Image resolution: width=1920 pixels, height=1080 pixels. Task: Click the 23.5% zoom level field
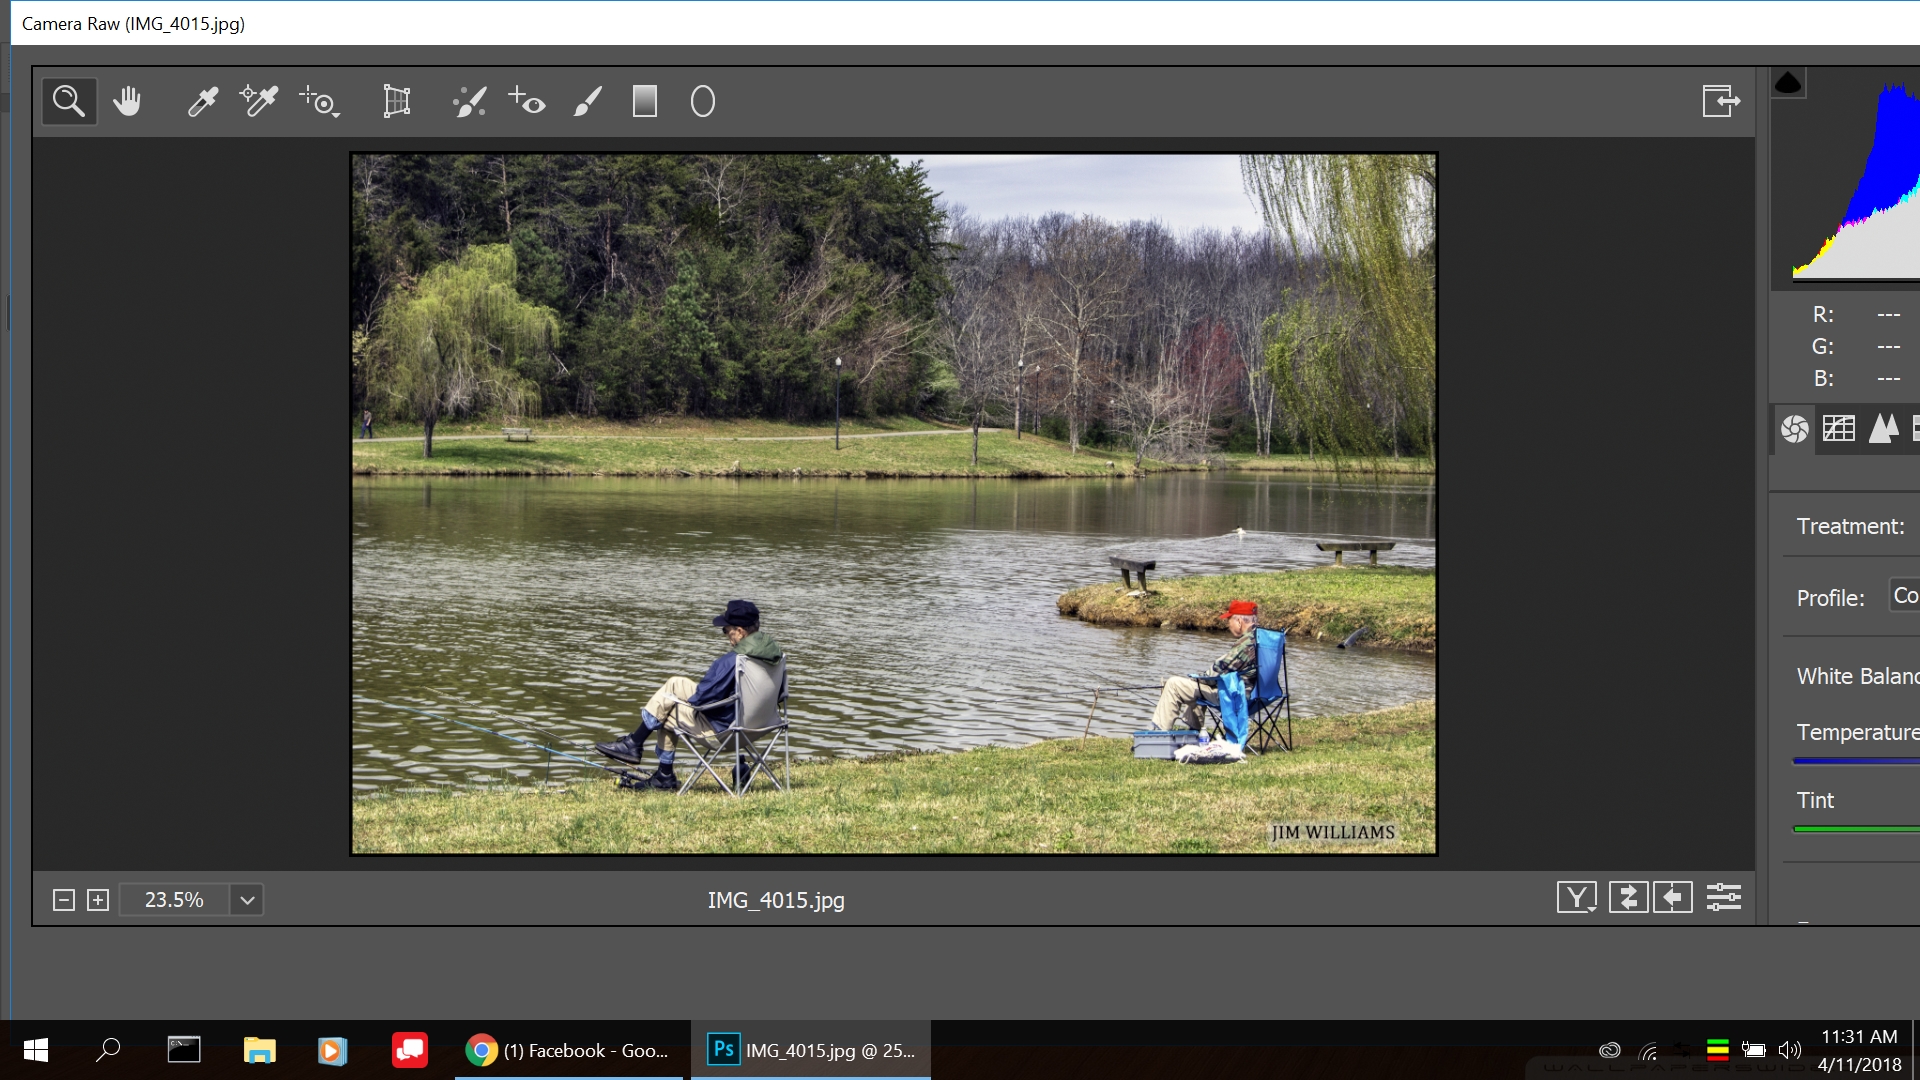174,900
